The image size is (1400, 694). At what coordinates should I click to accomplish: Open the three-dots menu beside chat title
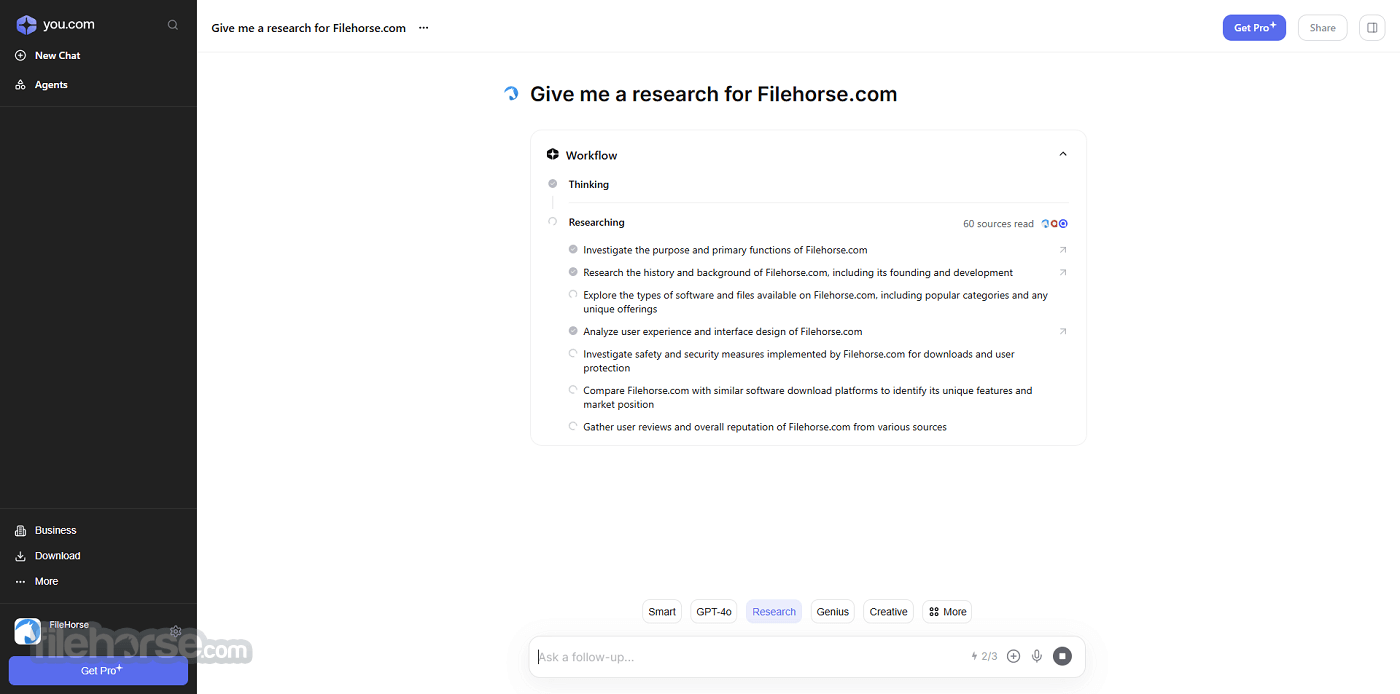tap(423, 28)
